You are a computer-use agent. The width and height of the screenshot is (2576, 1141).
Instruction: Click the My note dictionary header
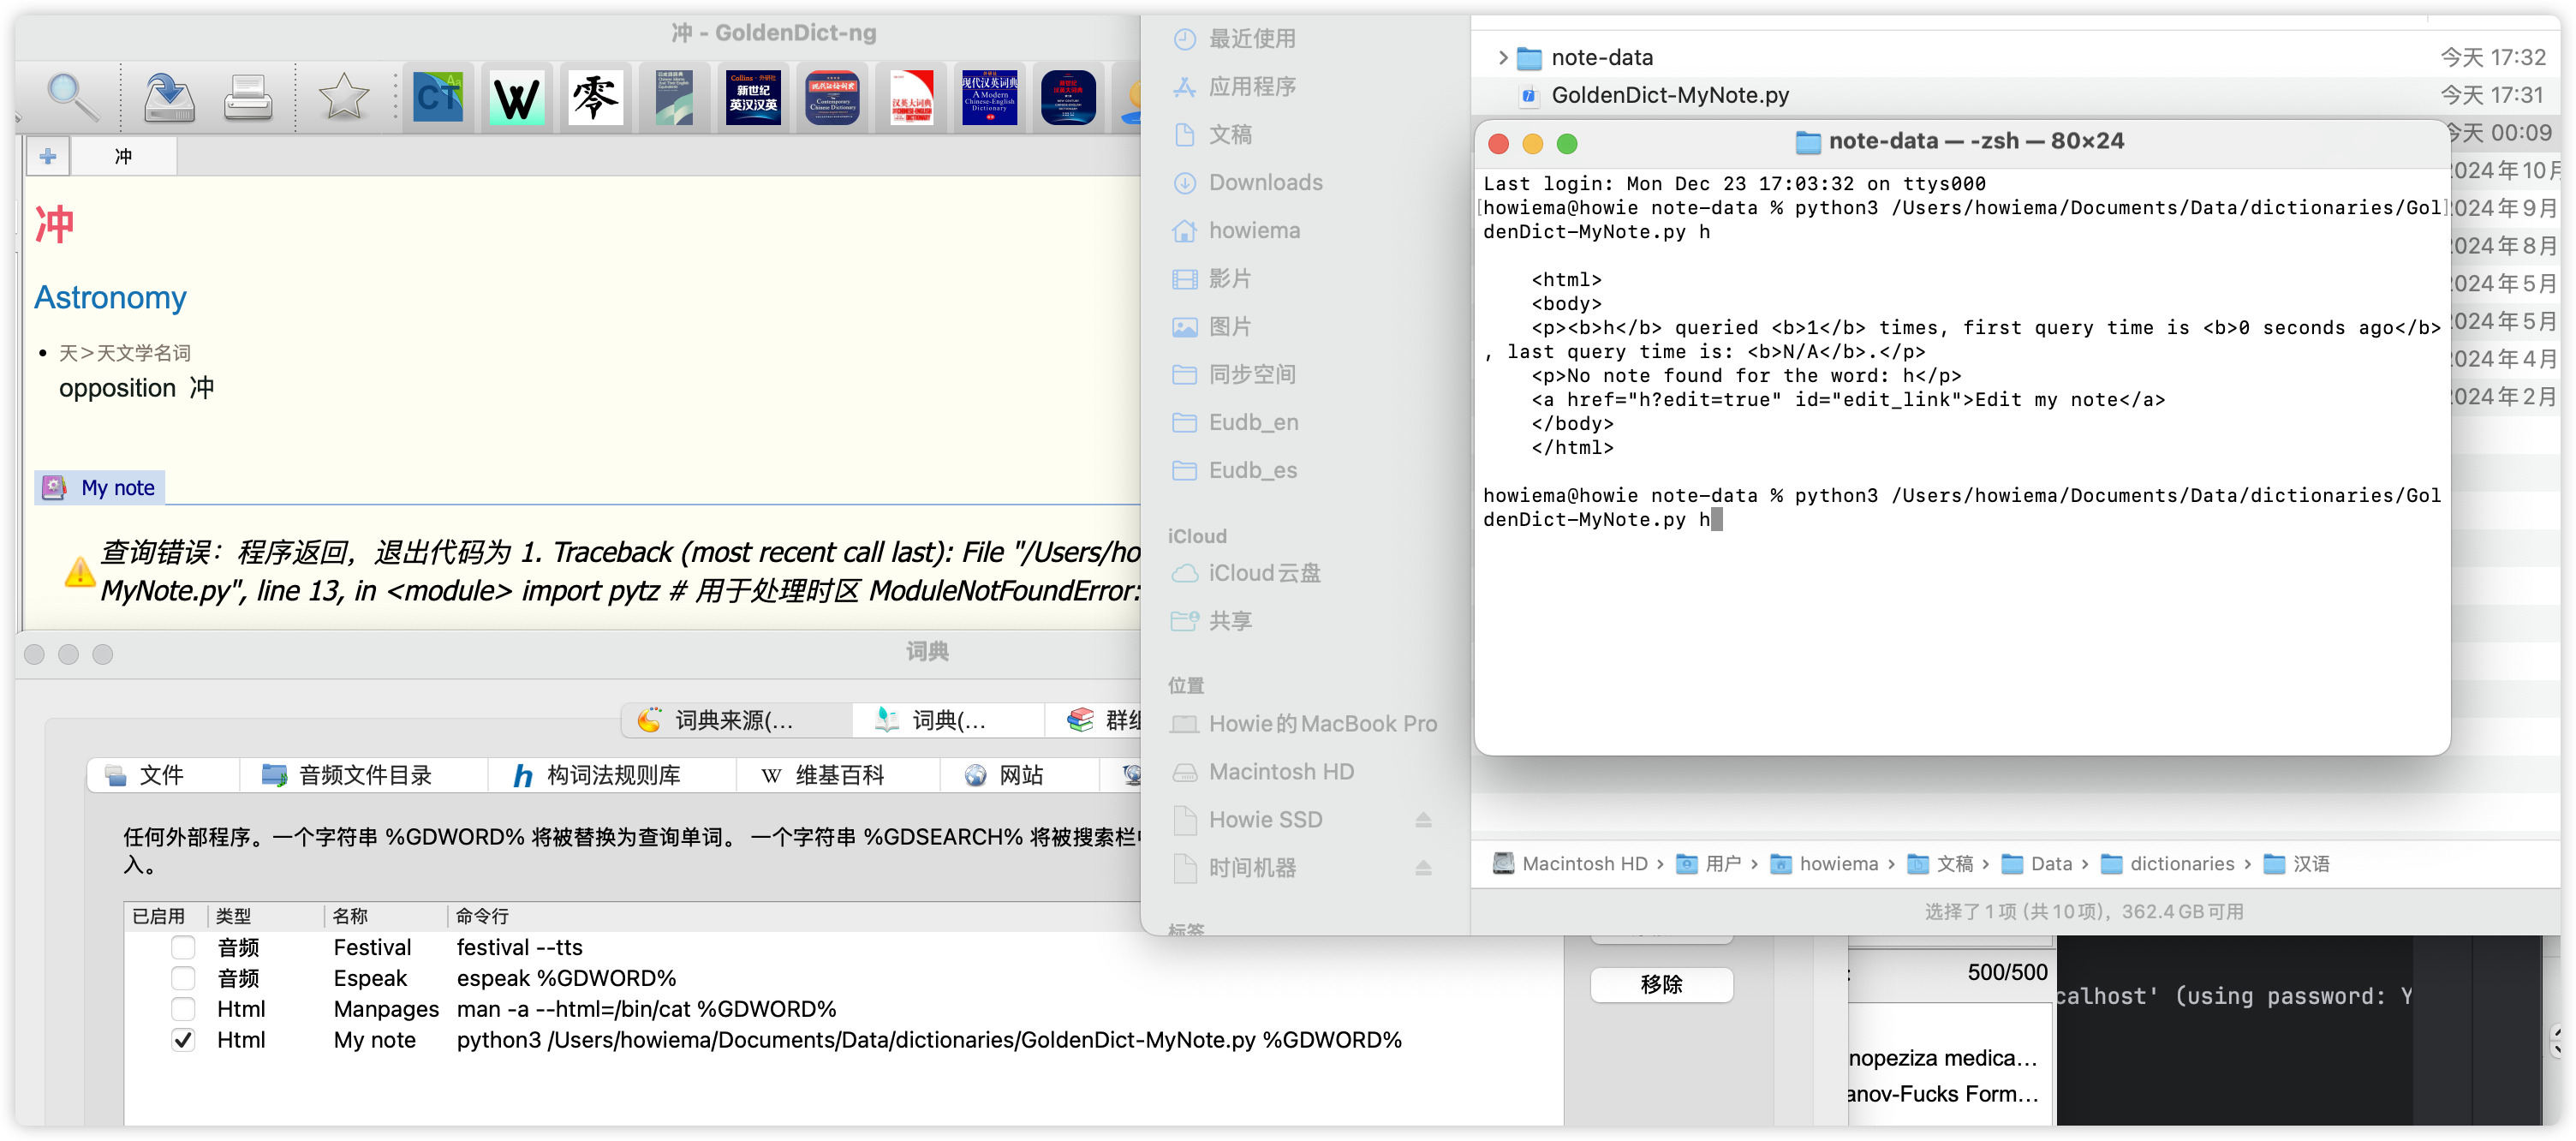point(100,487)
